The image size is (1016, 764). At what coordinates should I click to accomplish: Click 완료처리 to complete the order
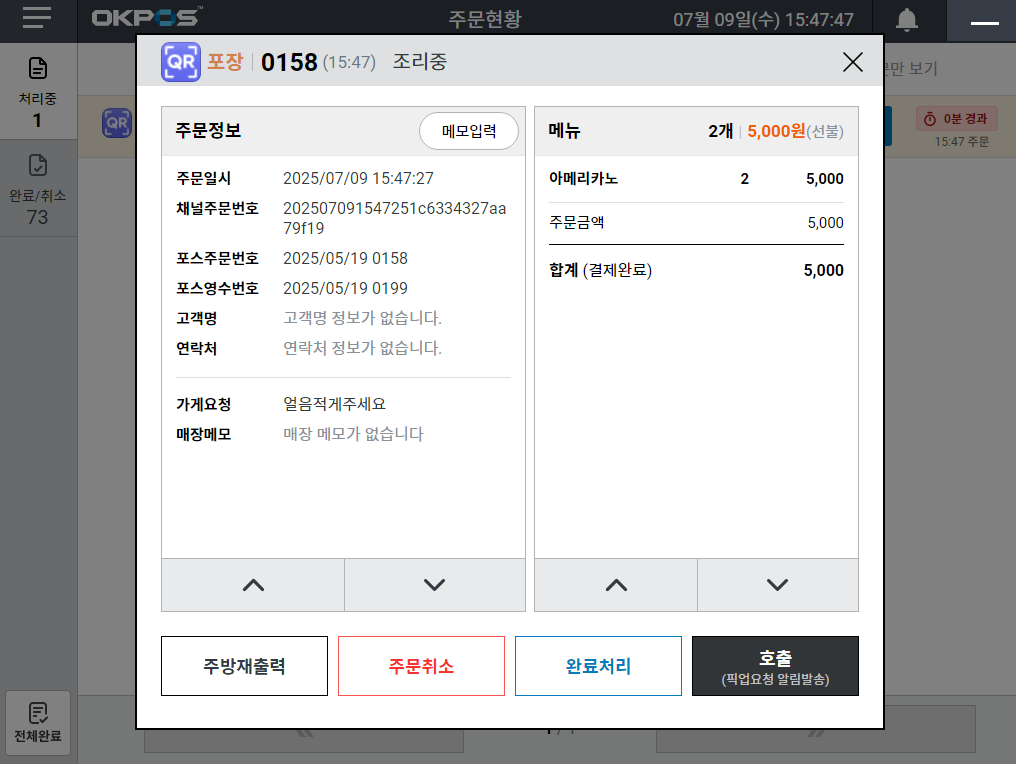coord(598,666)
